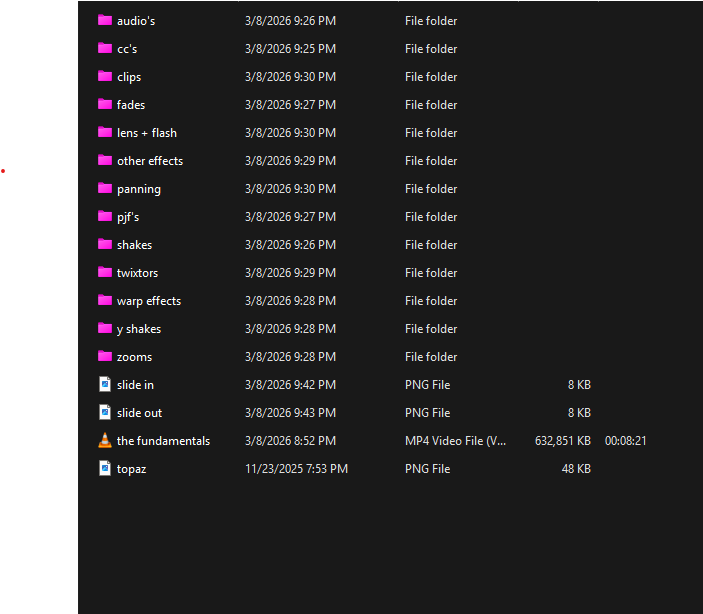Click the pjf's folder icon
Screen dimensions: 703x614
(x=105, y=216)
